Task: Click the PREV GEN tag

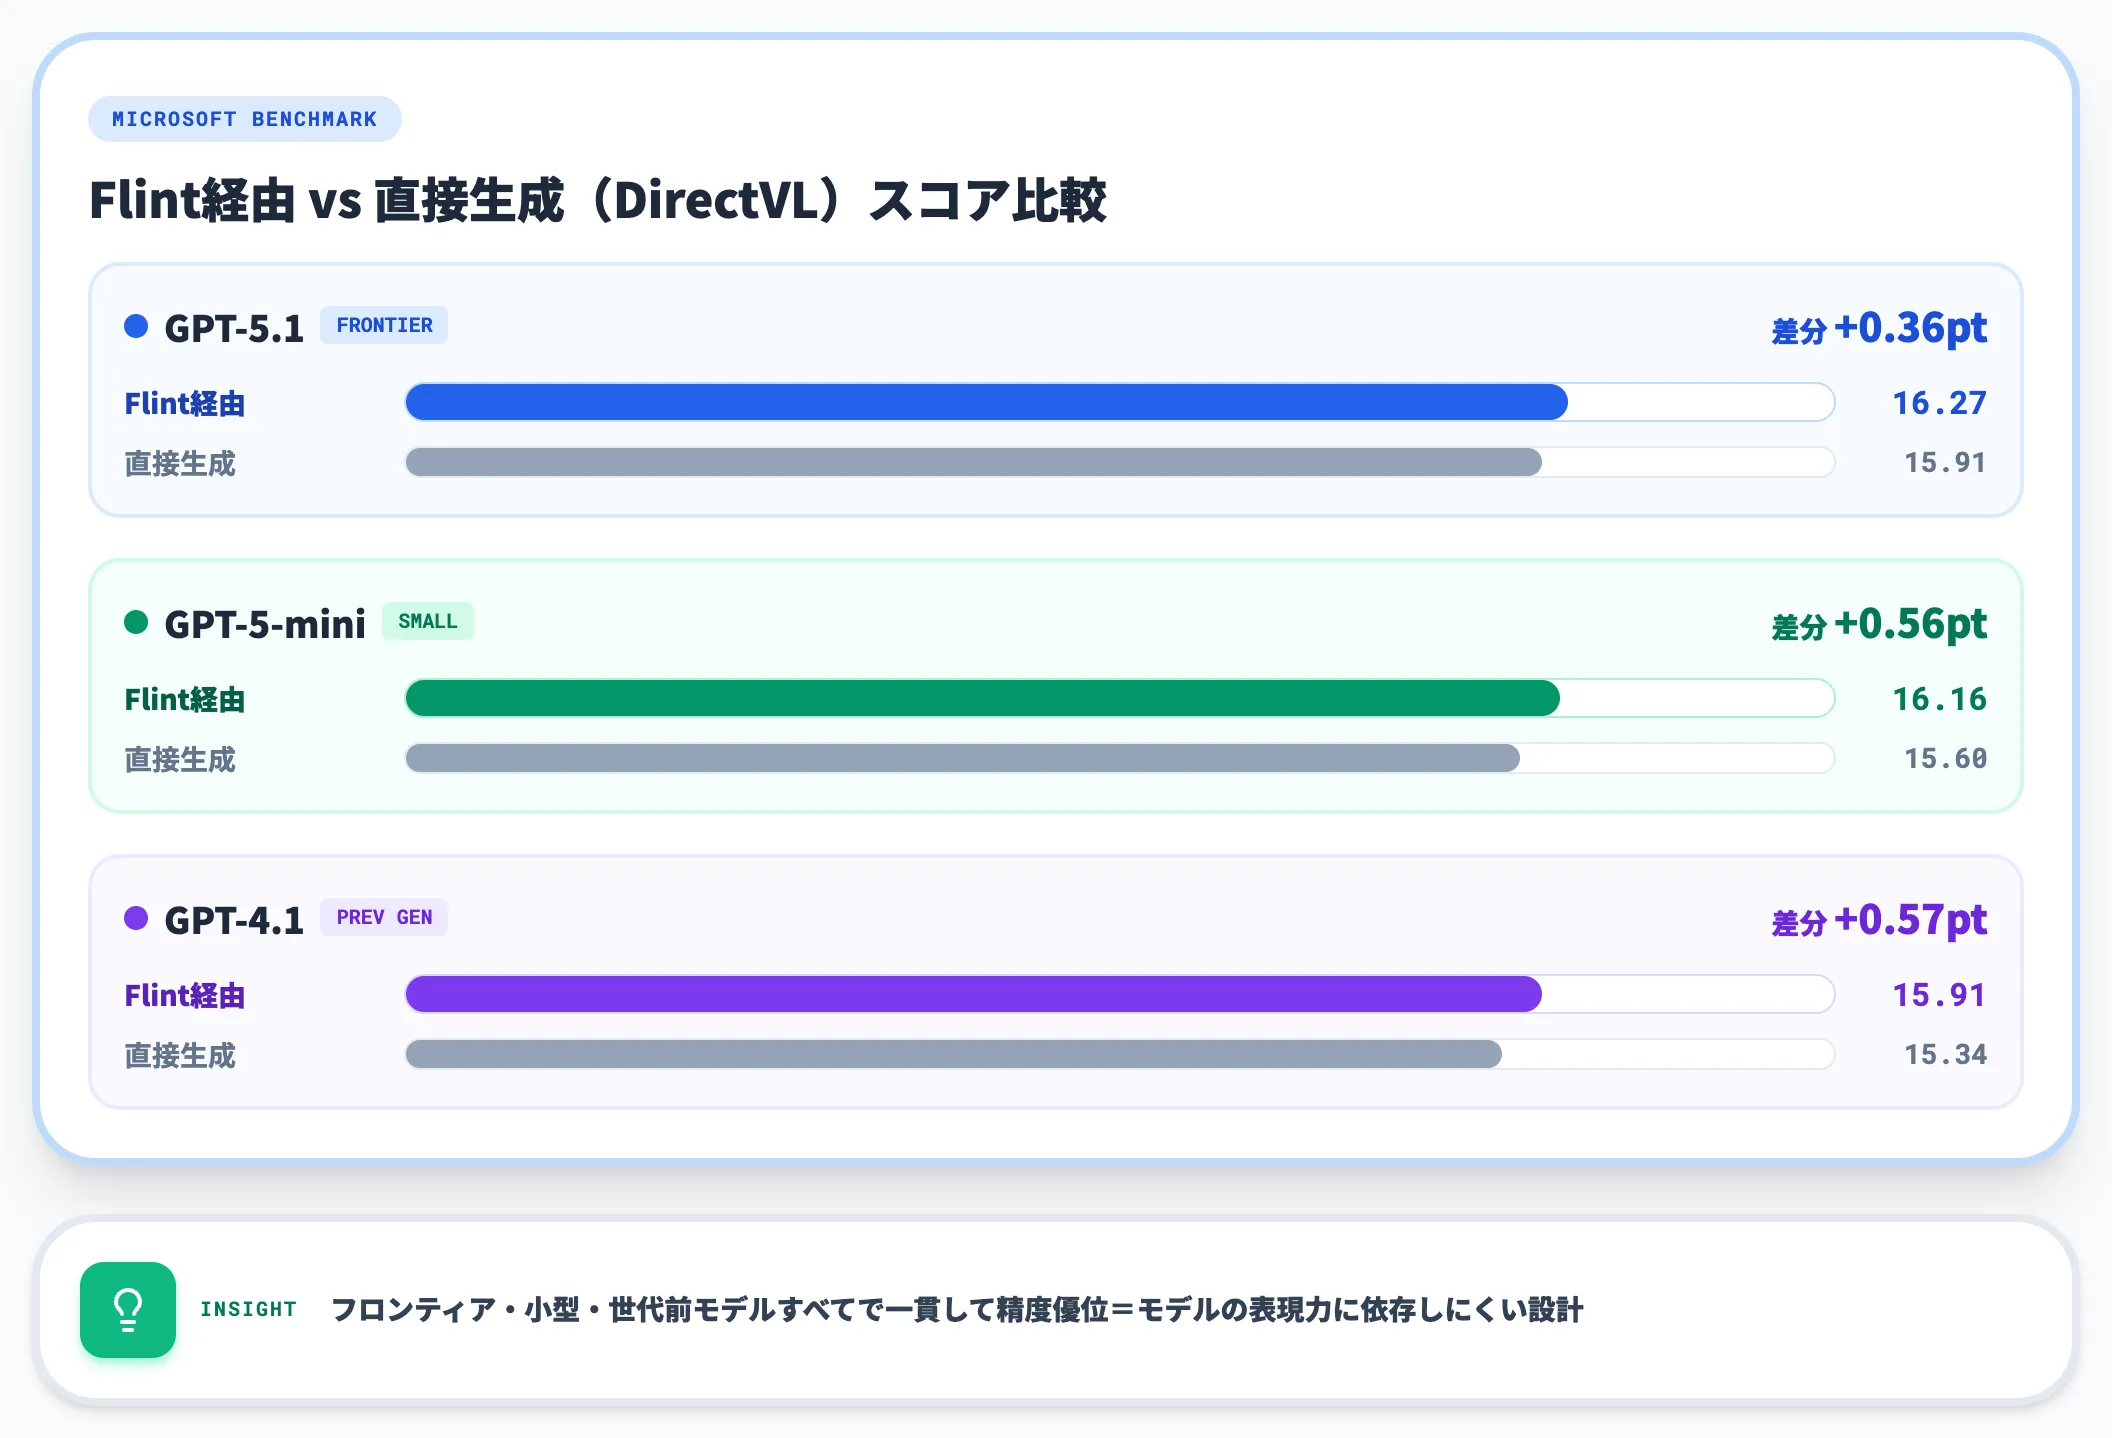Action: click(x=384, y=917)
